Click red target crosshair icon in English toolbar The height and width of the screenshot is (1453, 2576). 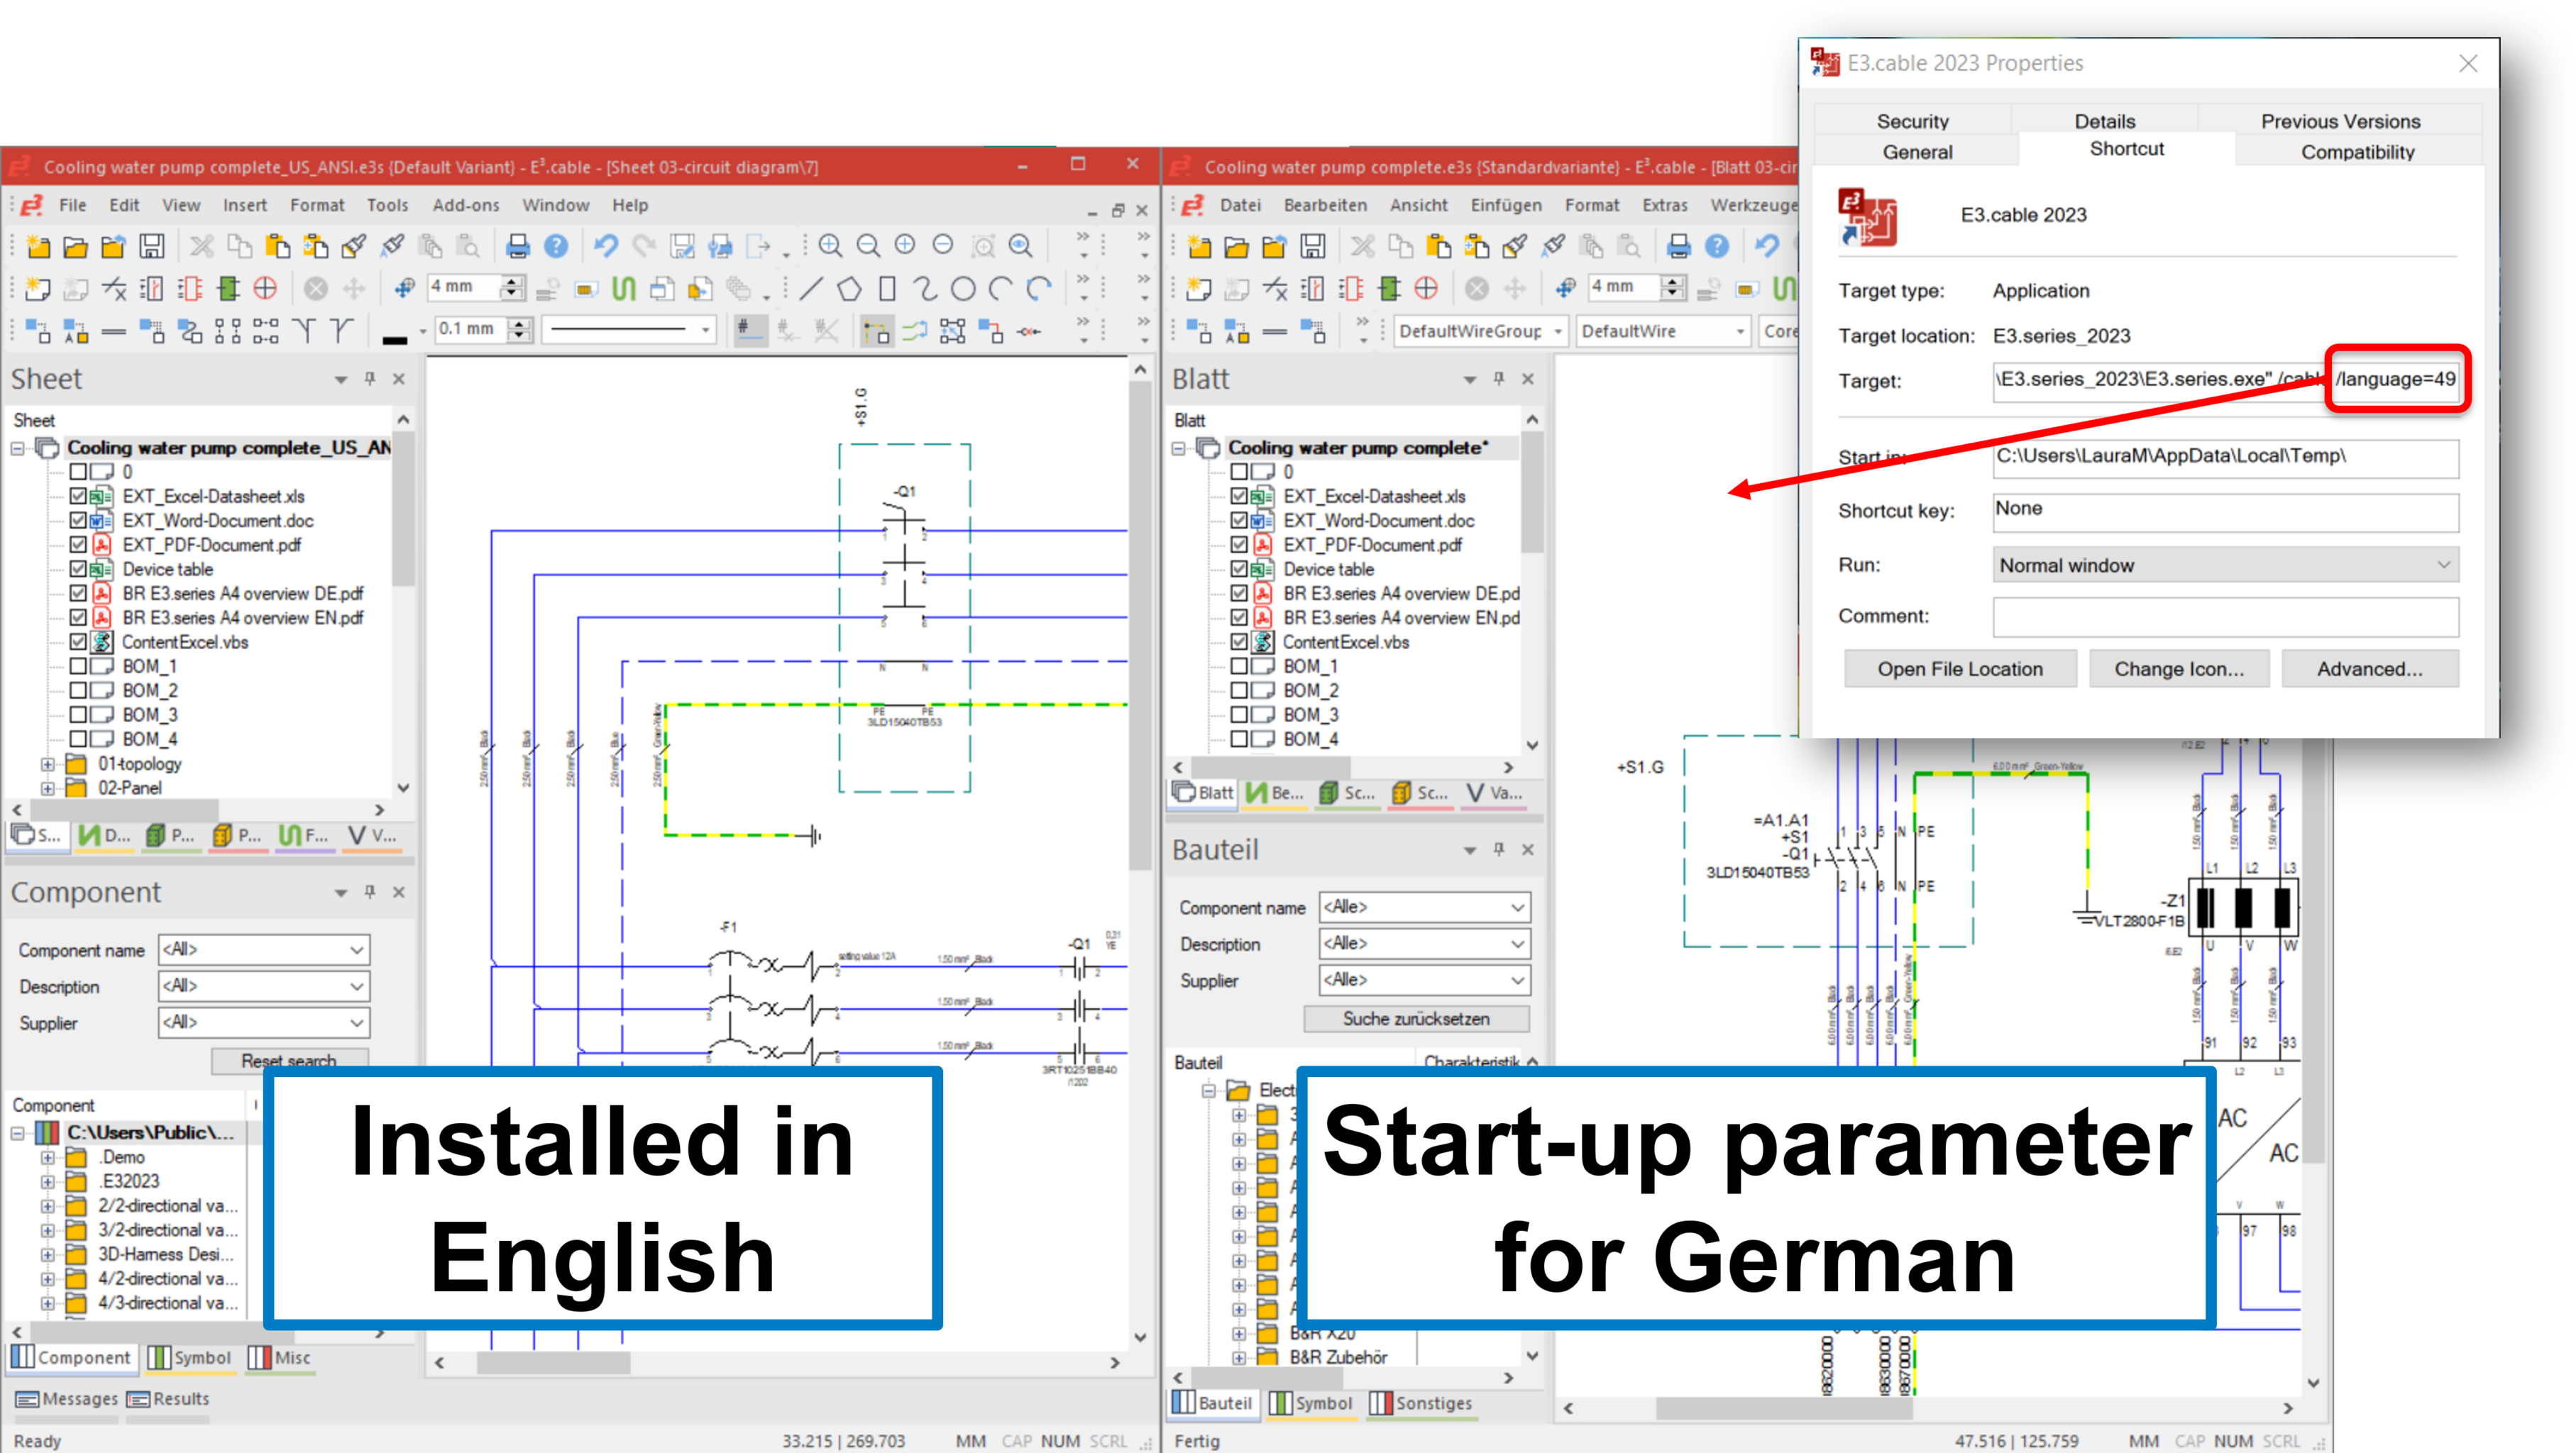(x=265, y=289)
